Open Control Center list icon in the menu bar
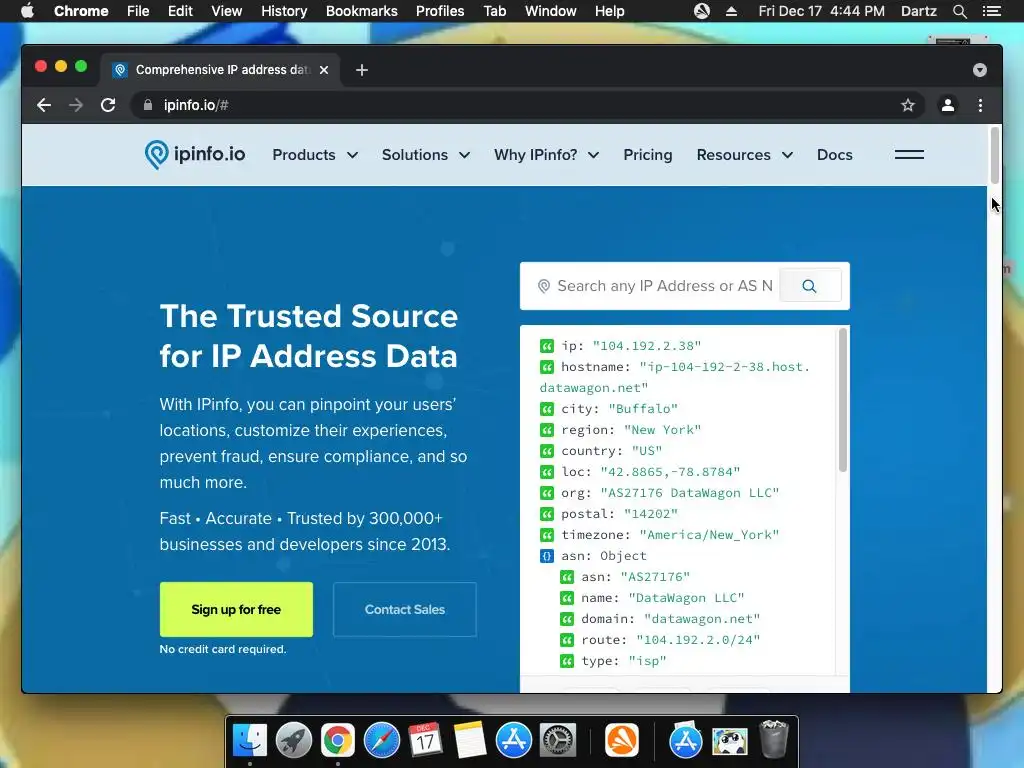 [992, 11]
